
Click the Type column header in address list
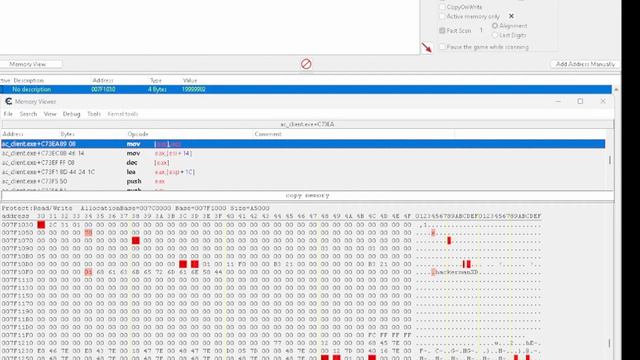tap(156, 80)
